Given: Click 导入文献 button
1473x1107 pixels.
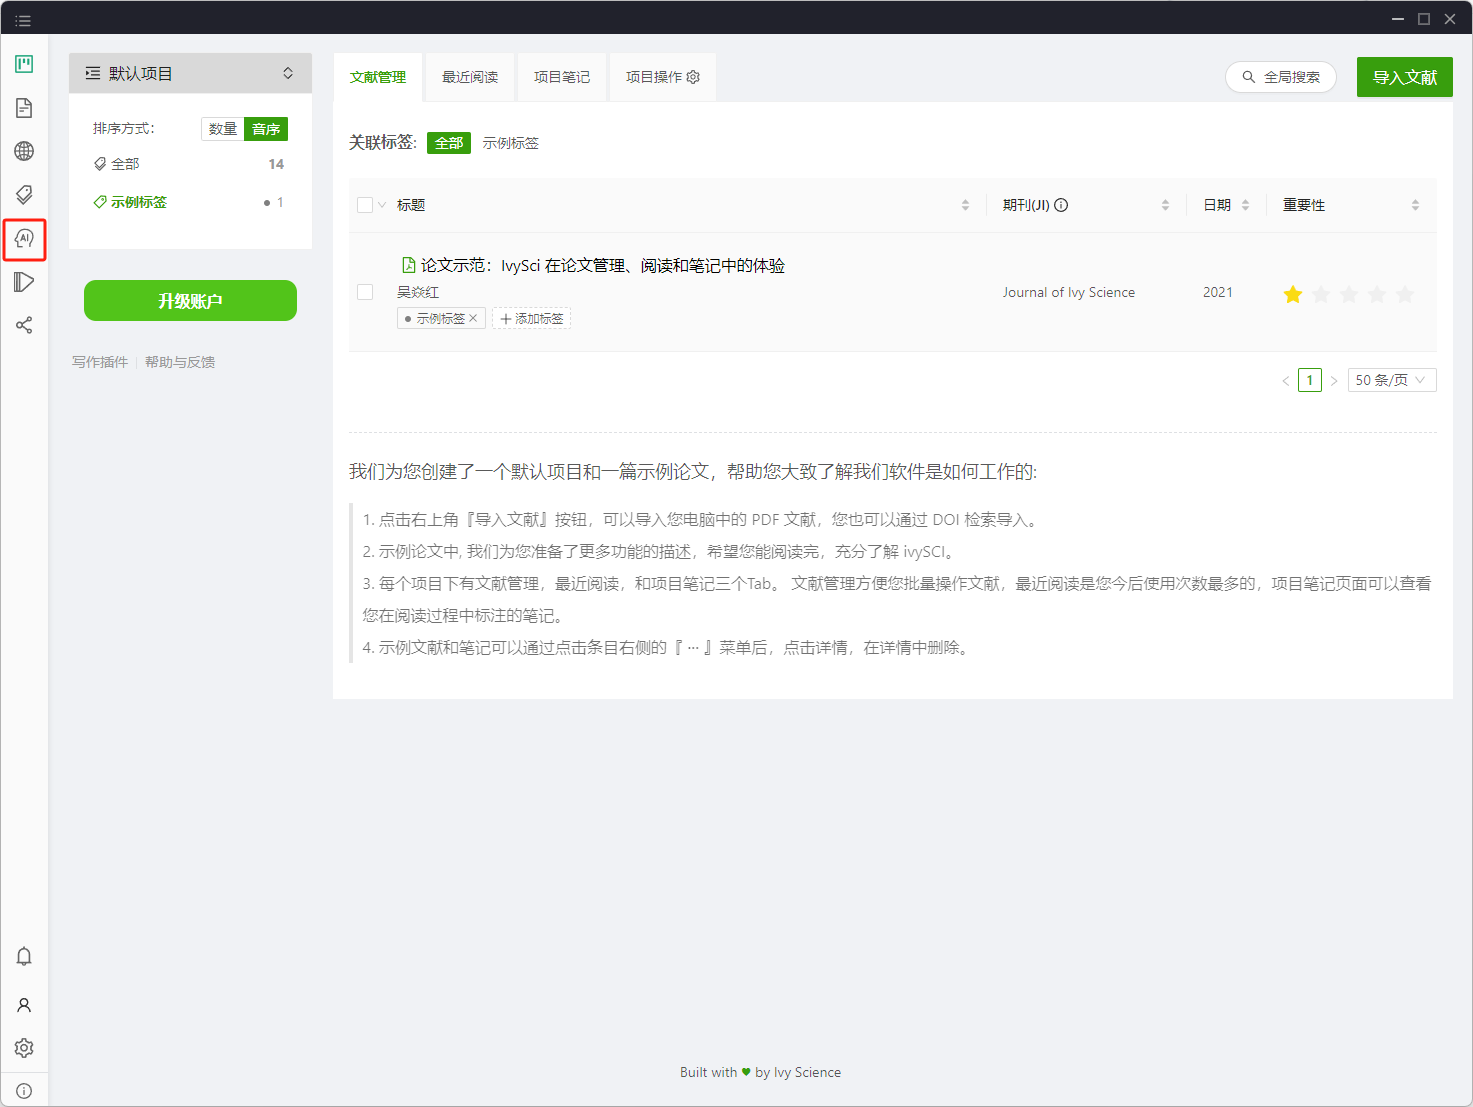Looking at the screenshot, I should coord(1405,77).
